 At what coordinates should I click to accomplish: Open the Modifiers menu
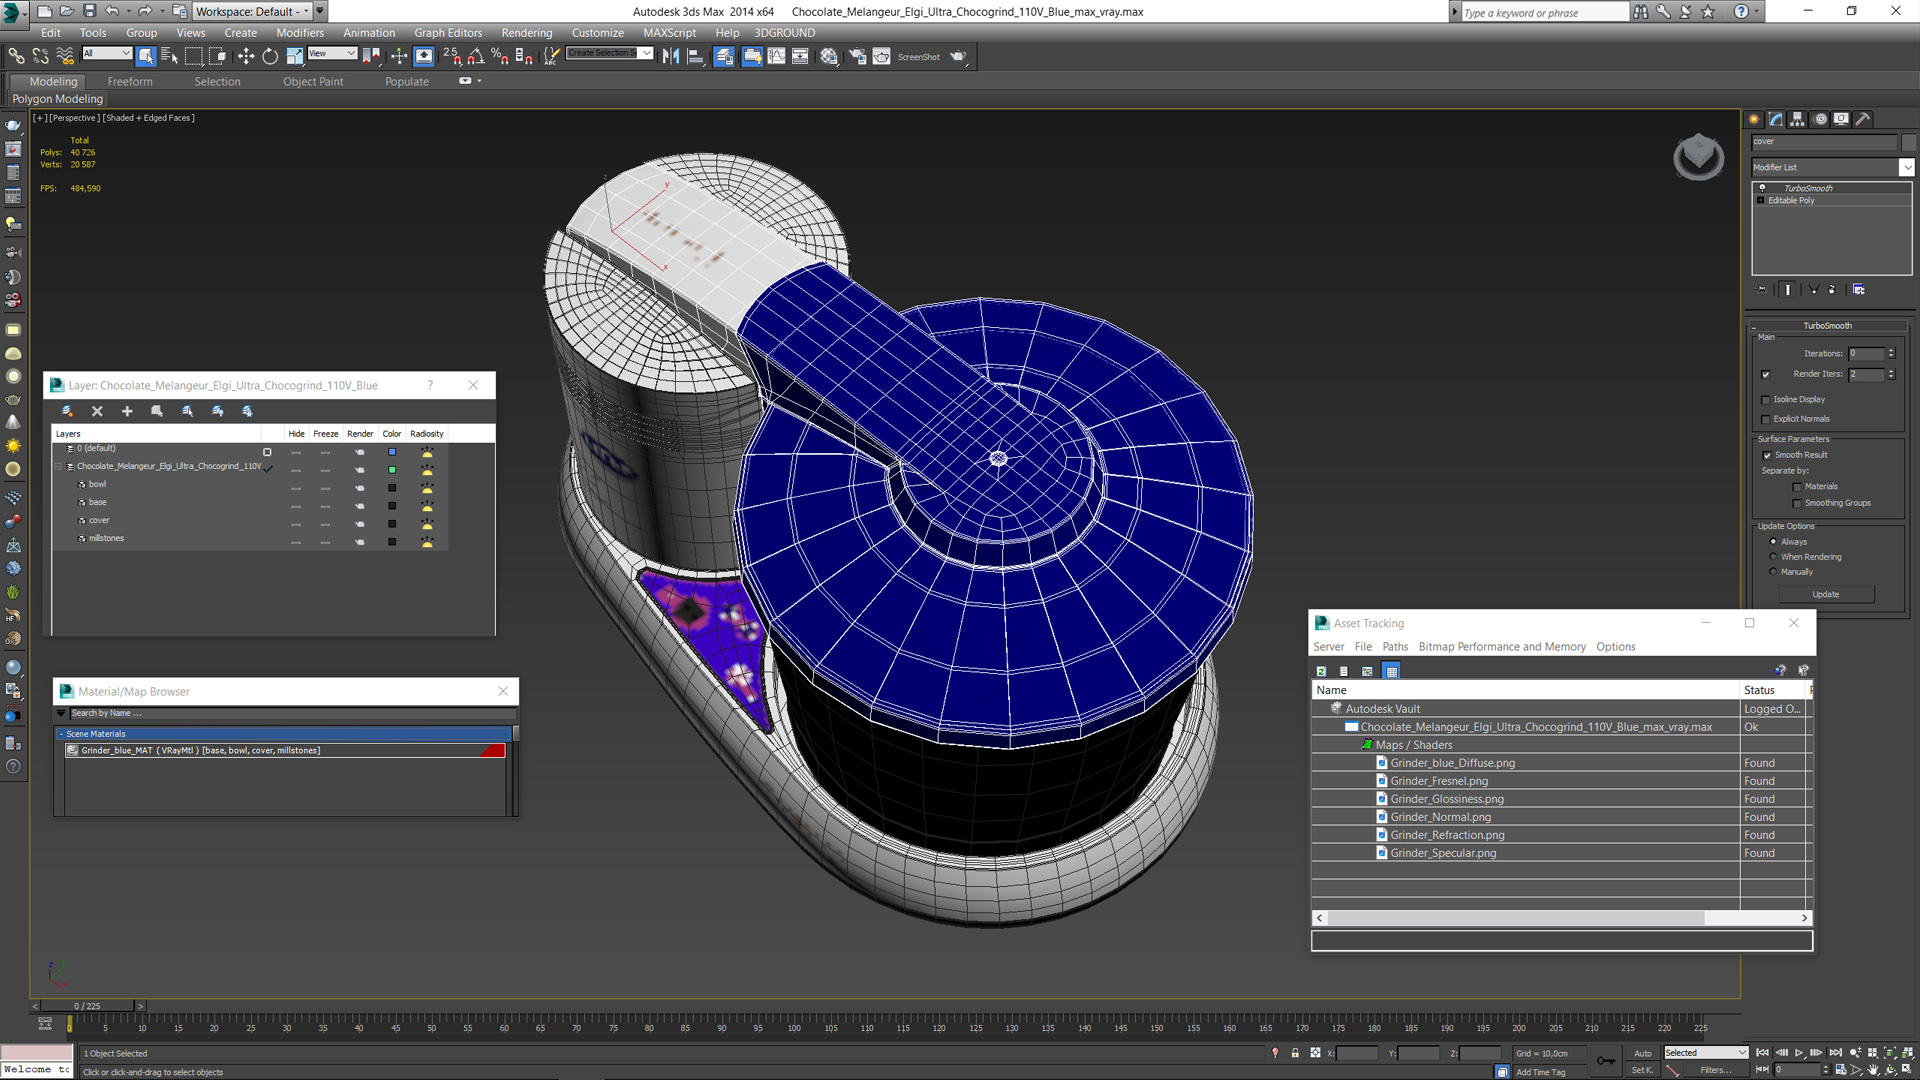click(300, 33)
